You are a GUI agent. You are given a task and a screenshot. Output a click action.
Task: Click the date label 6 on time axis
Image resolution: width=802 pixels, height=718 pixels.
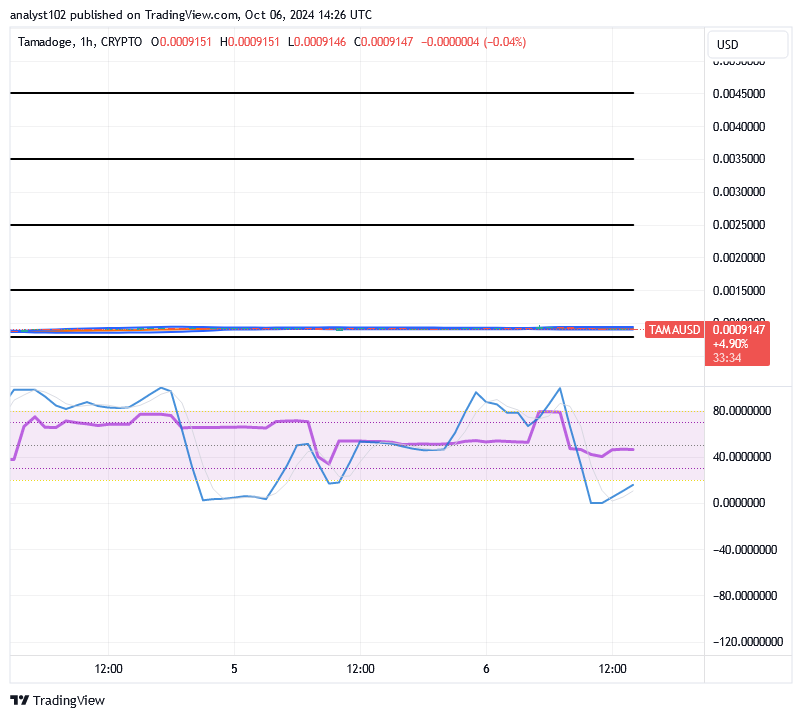486,669
